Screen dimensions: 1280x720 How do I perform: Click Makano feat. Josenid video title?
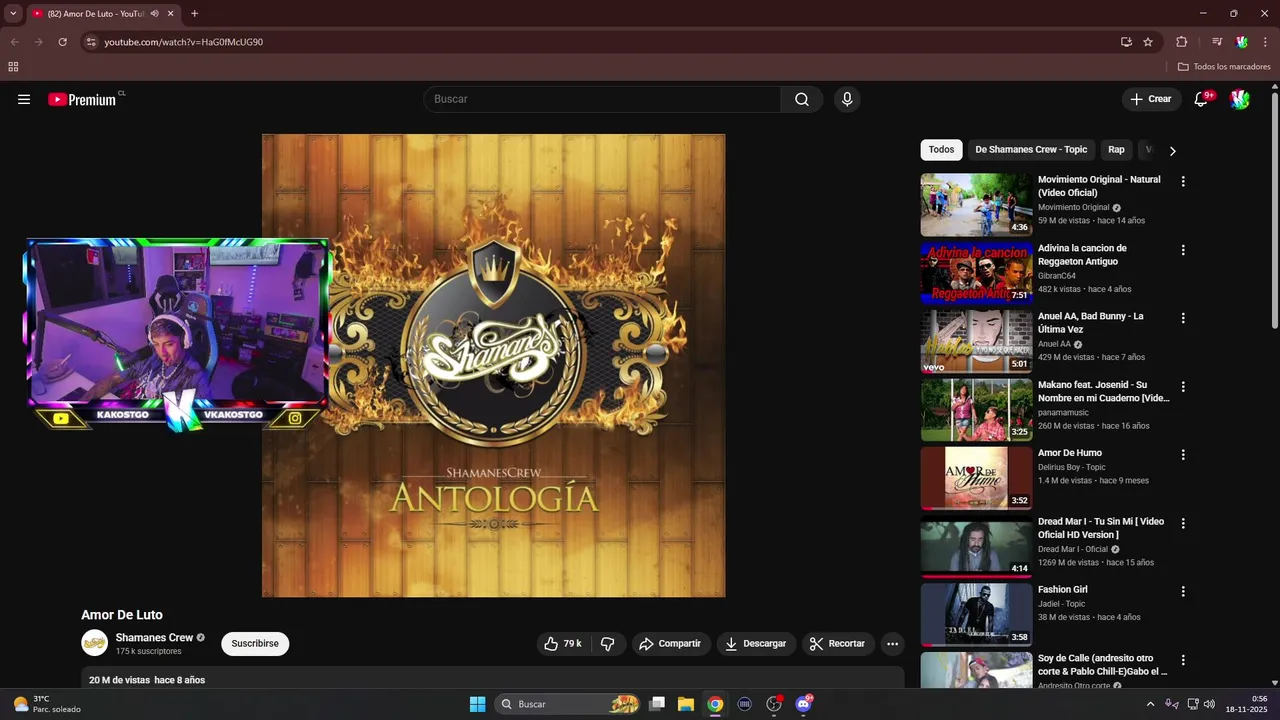[x=1103, y=392]
